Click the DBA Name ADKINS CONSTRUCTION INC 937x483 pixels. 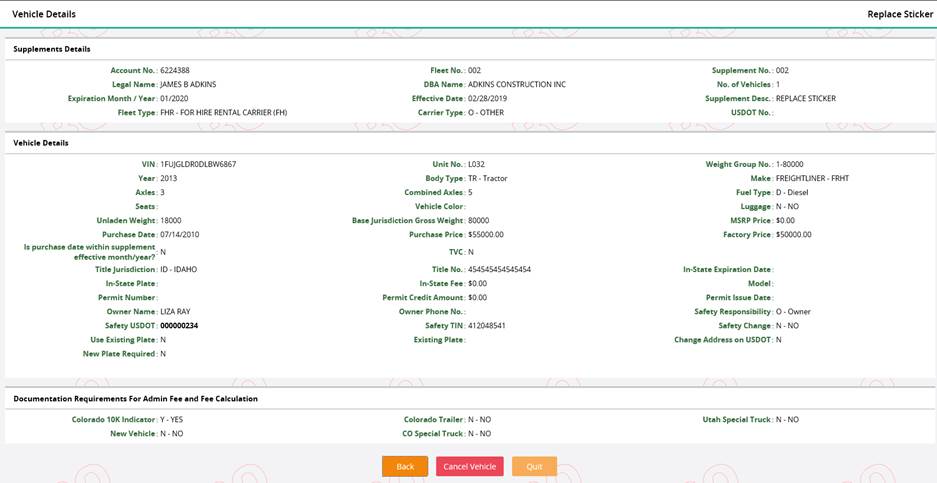[516, 85]
